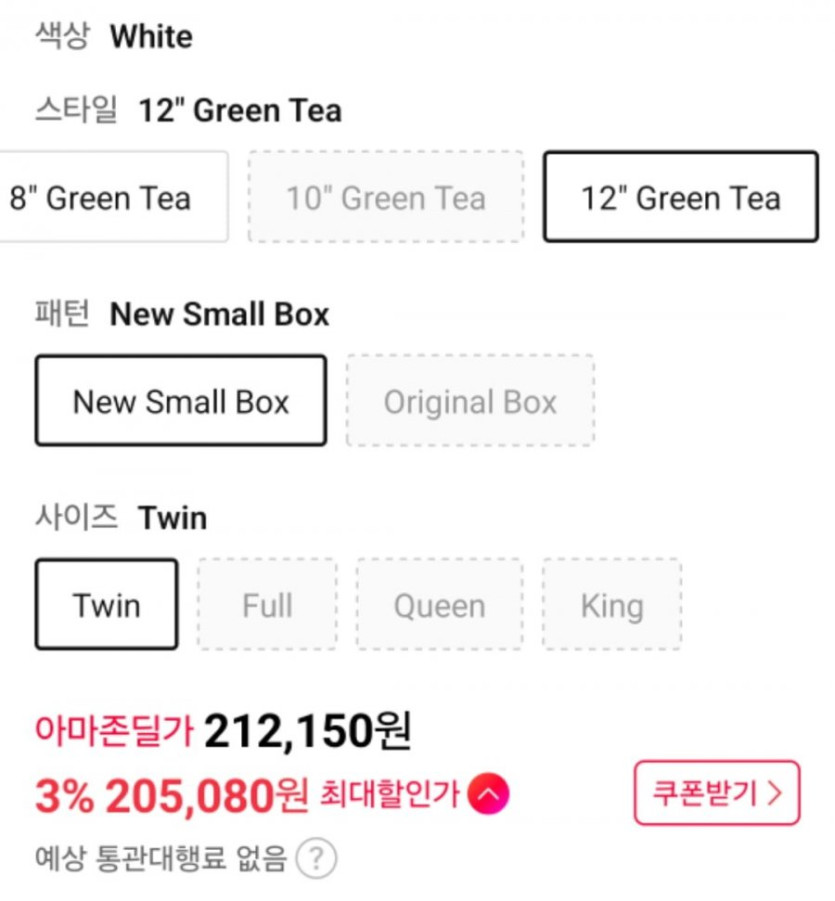
Task: Tap the 최대할인가 text label
Action: tap(389, 795)
